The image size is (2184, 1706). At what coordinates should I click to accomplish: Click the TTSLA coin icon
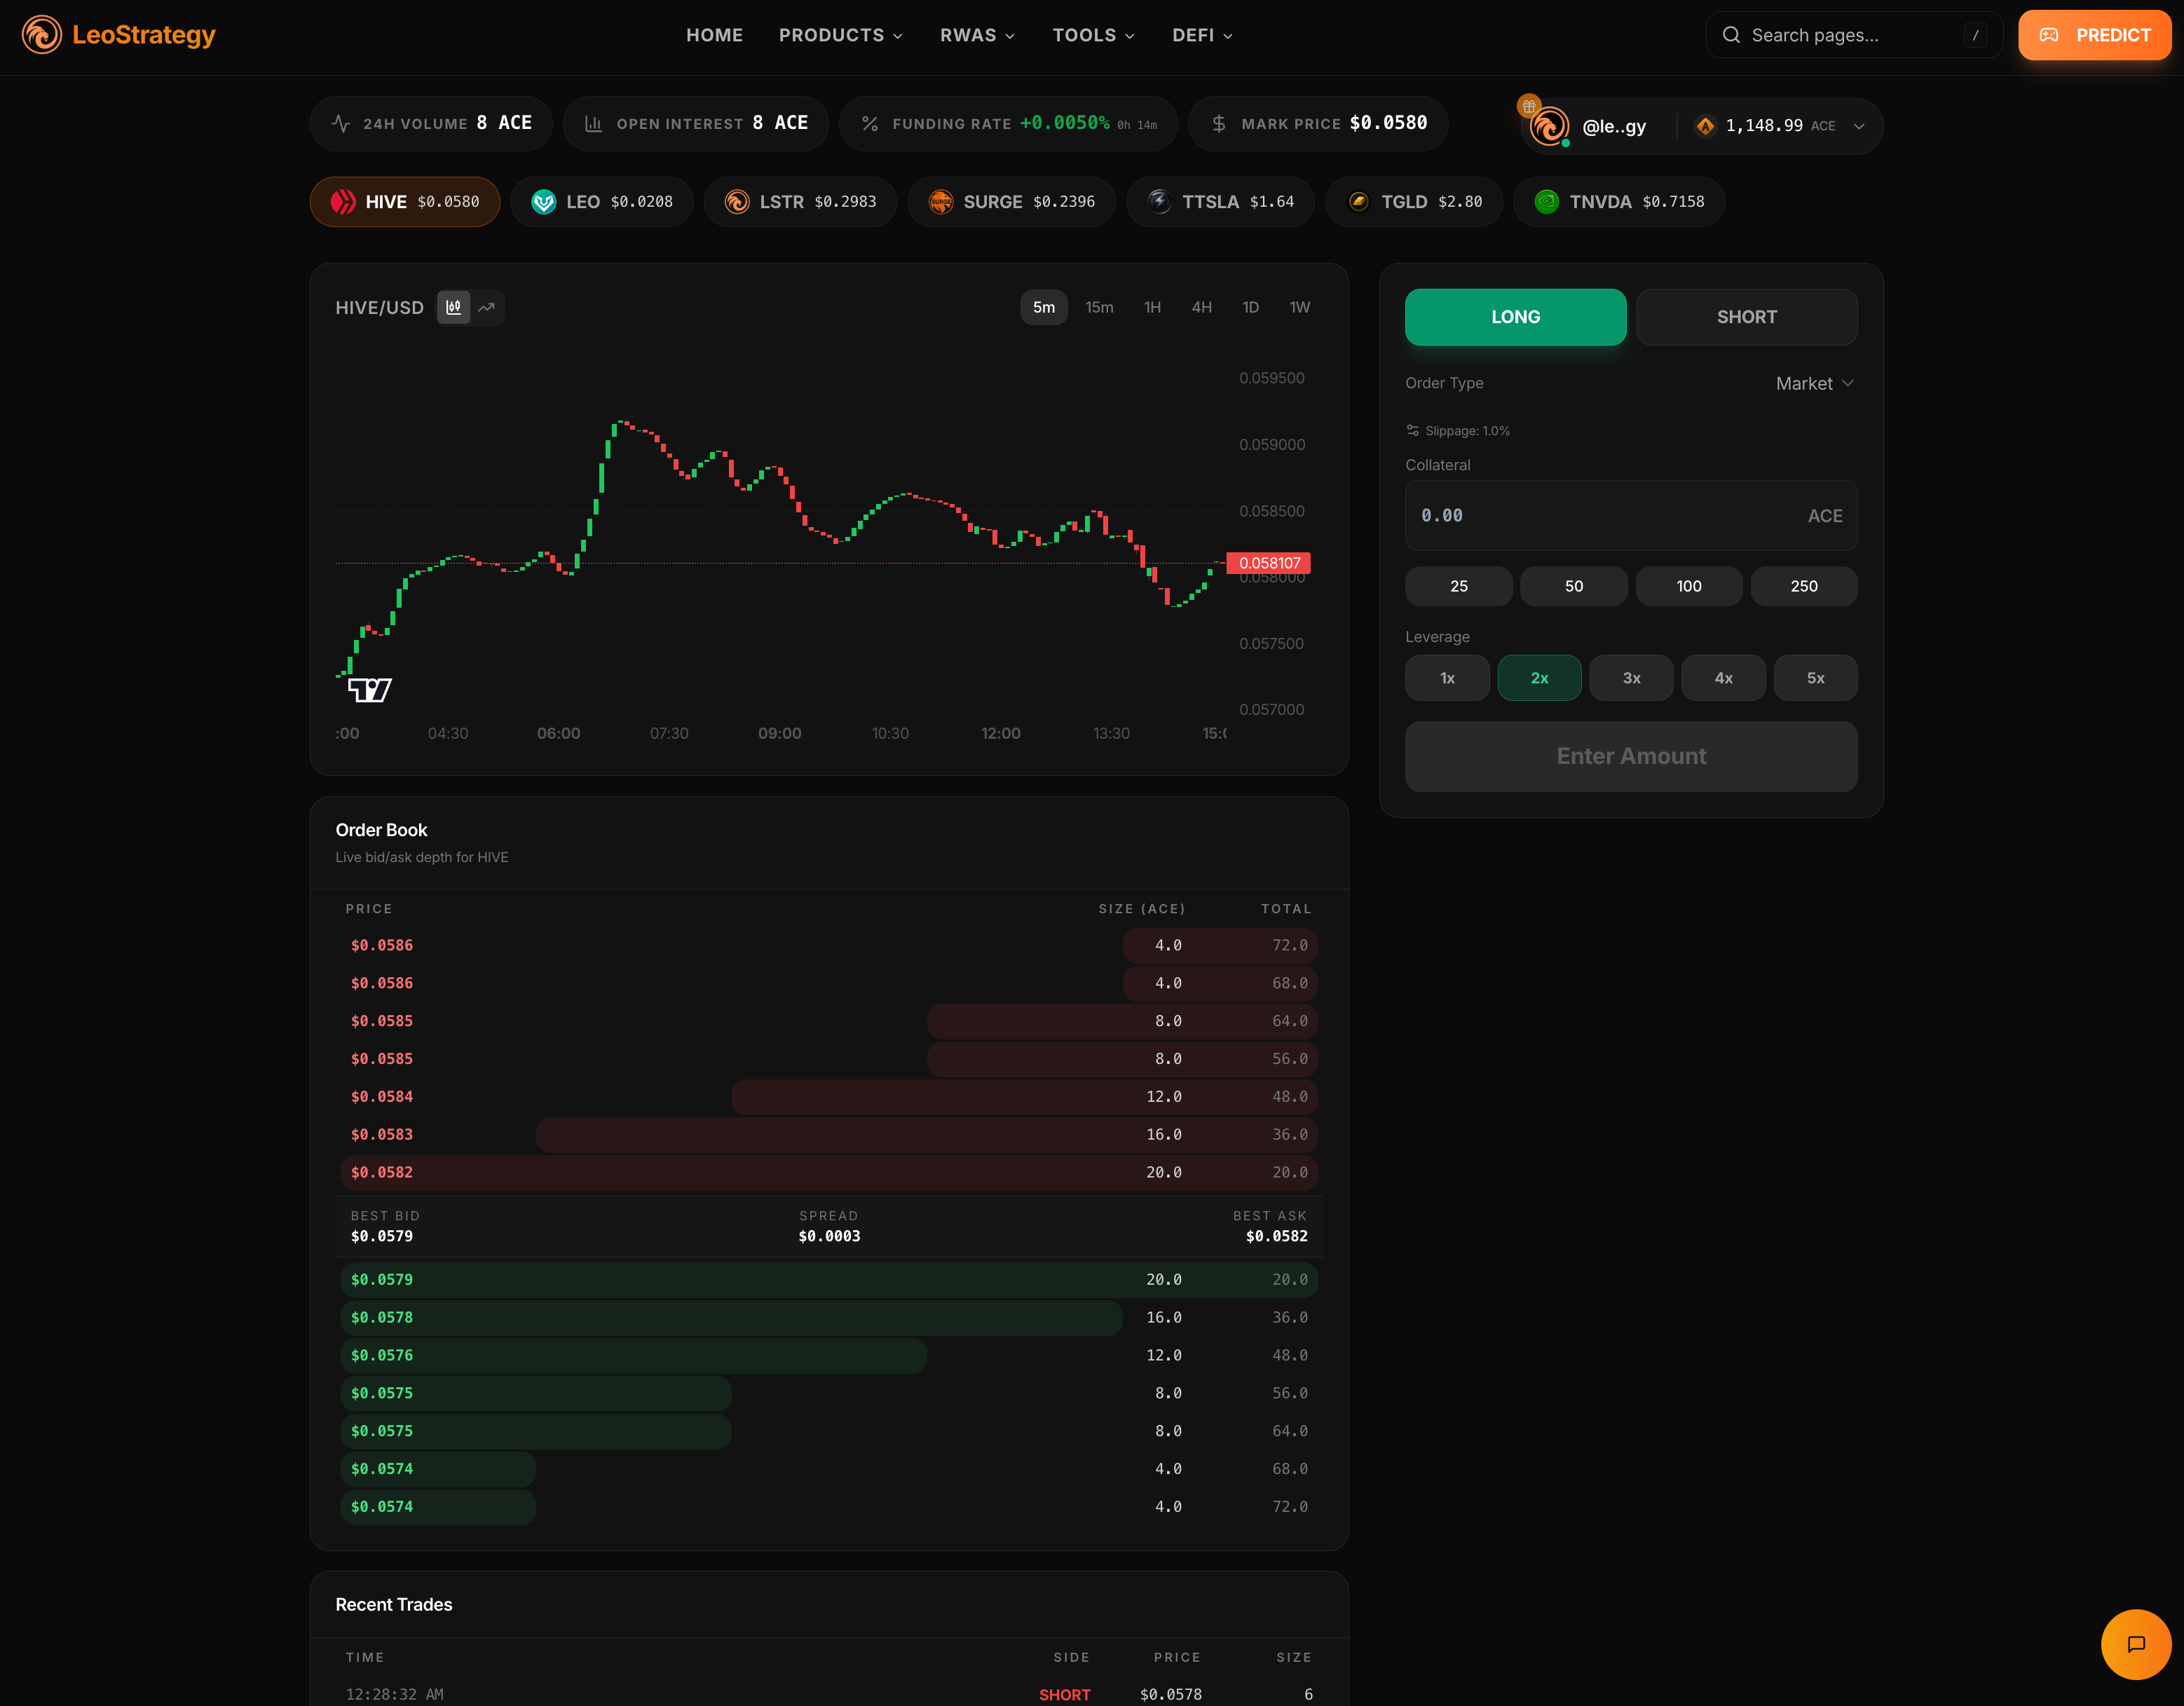pyautogui.click(x=1160, y=202)
